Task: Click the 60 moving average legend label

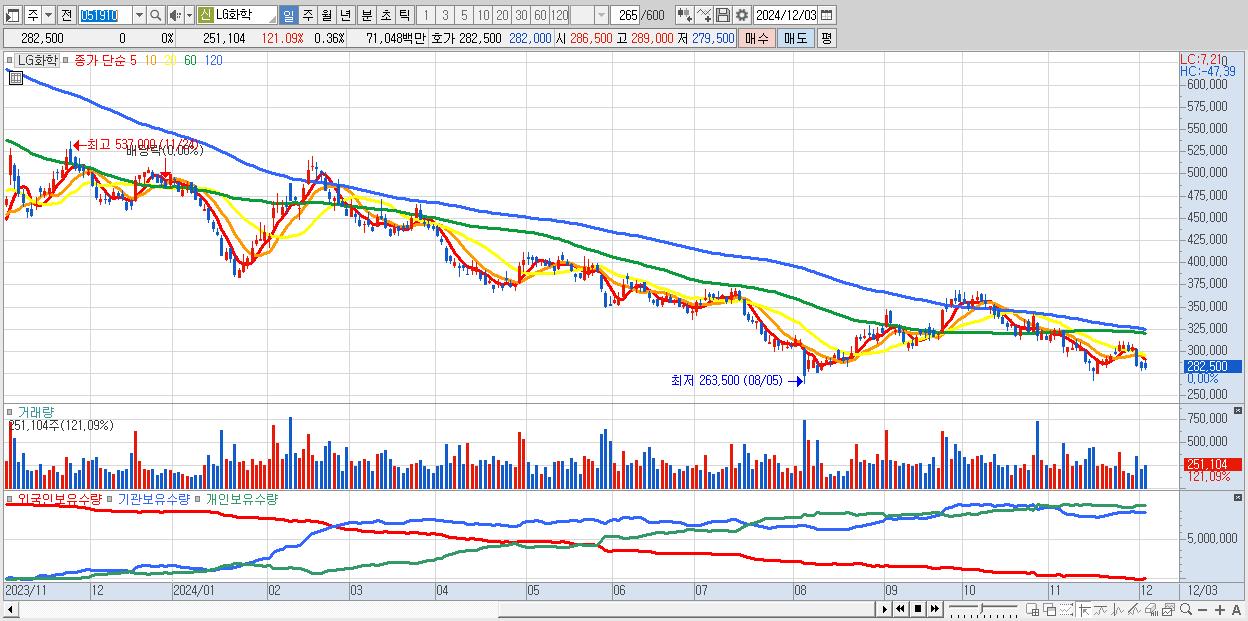Action: (x=190, y=61)
